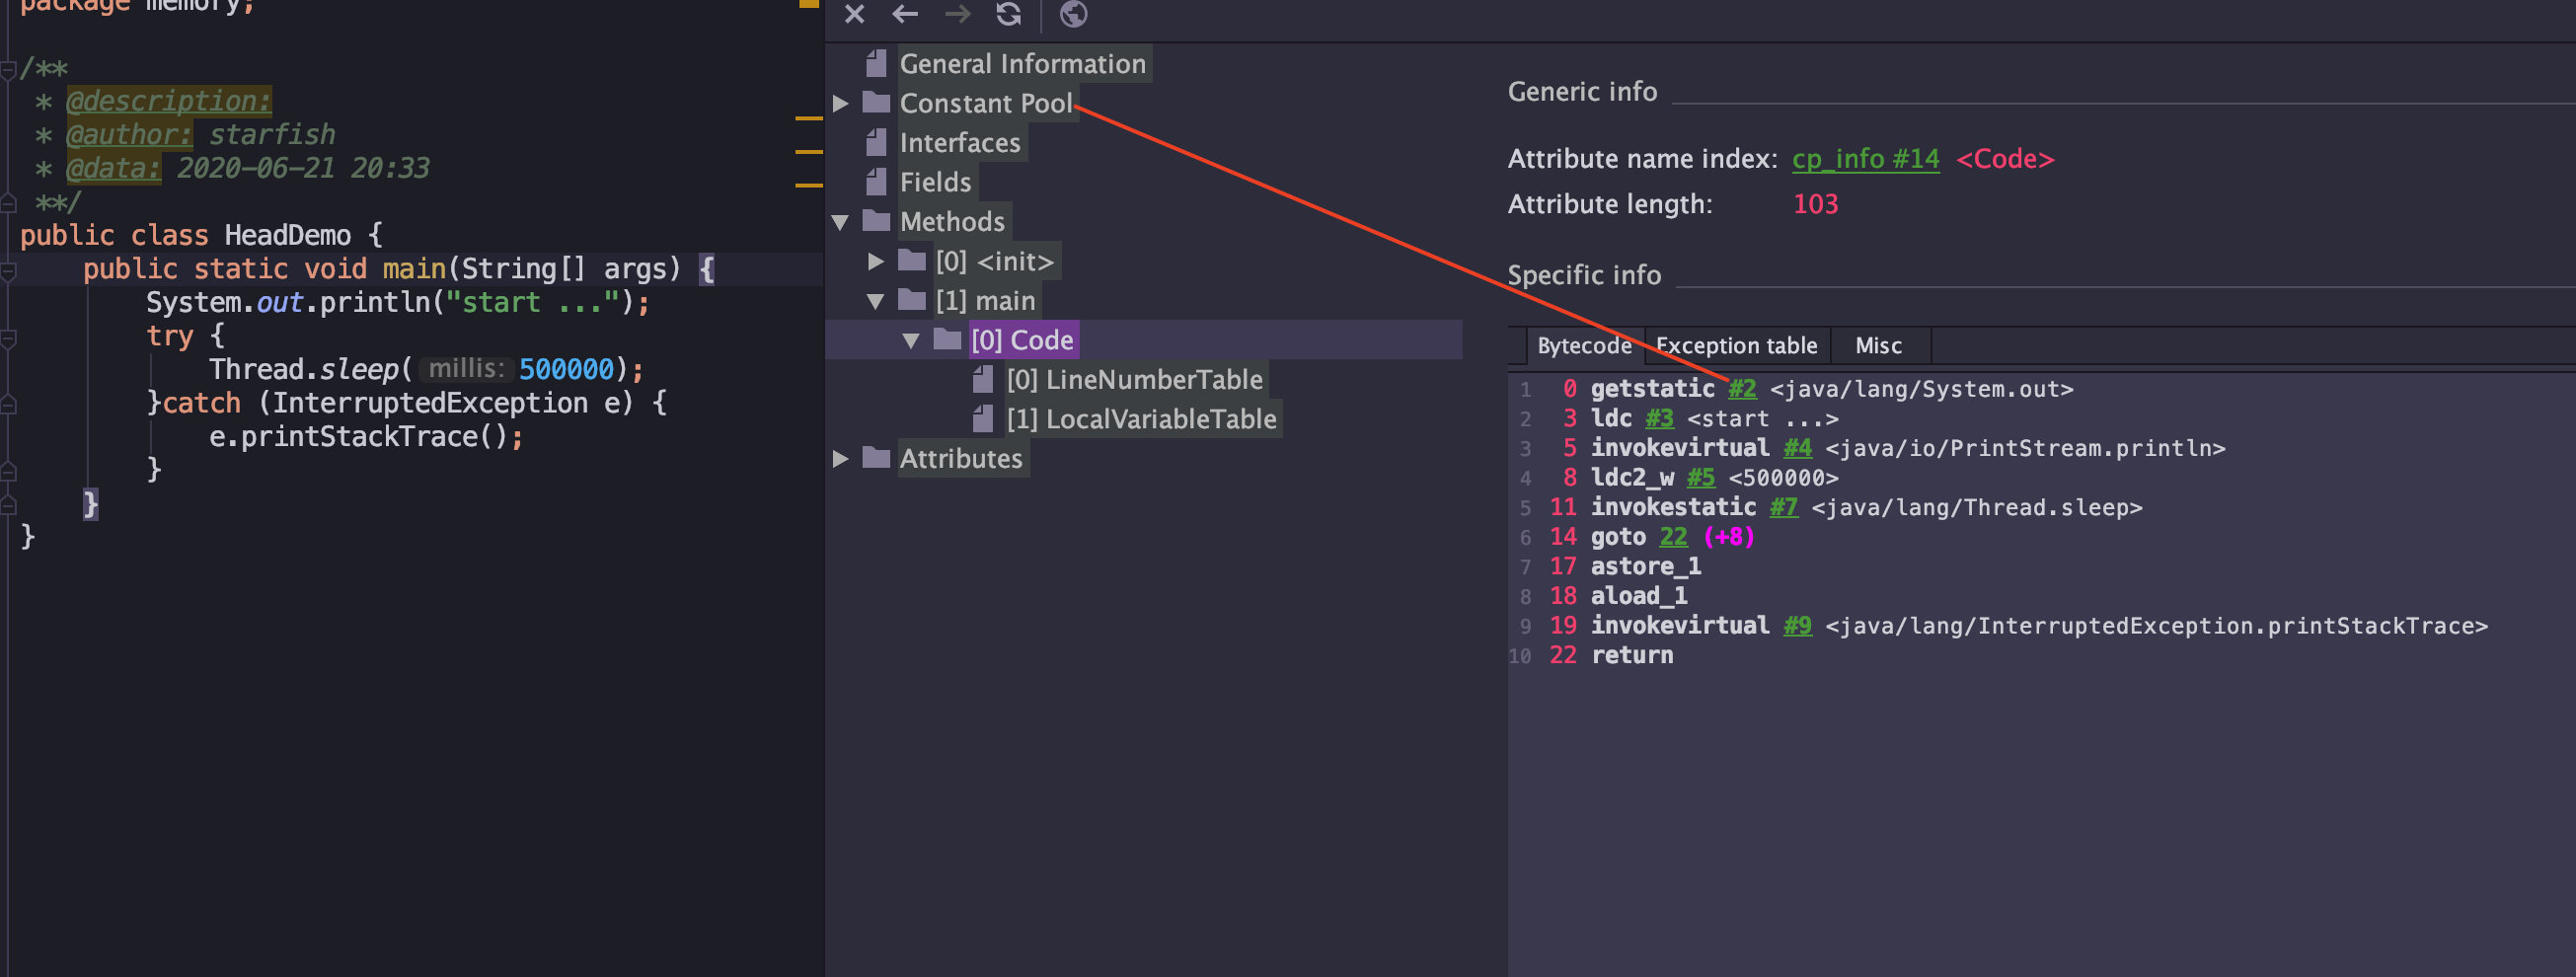Follow the cp_info #14 link
The width and height of the screenshot is (2576, 977).
(x=1865, y=159)
